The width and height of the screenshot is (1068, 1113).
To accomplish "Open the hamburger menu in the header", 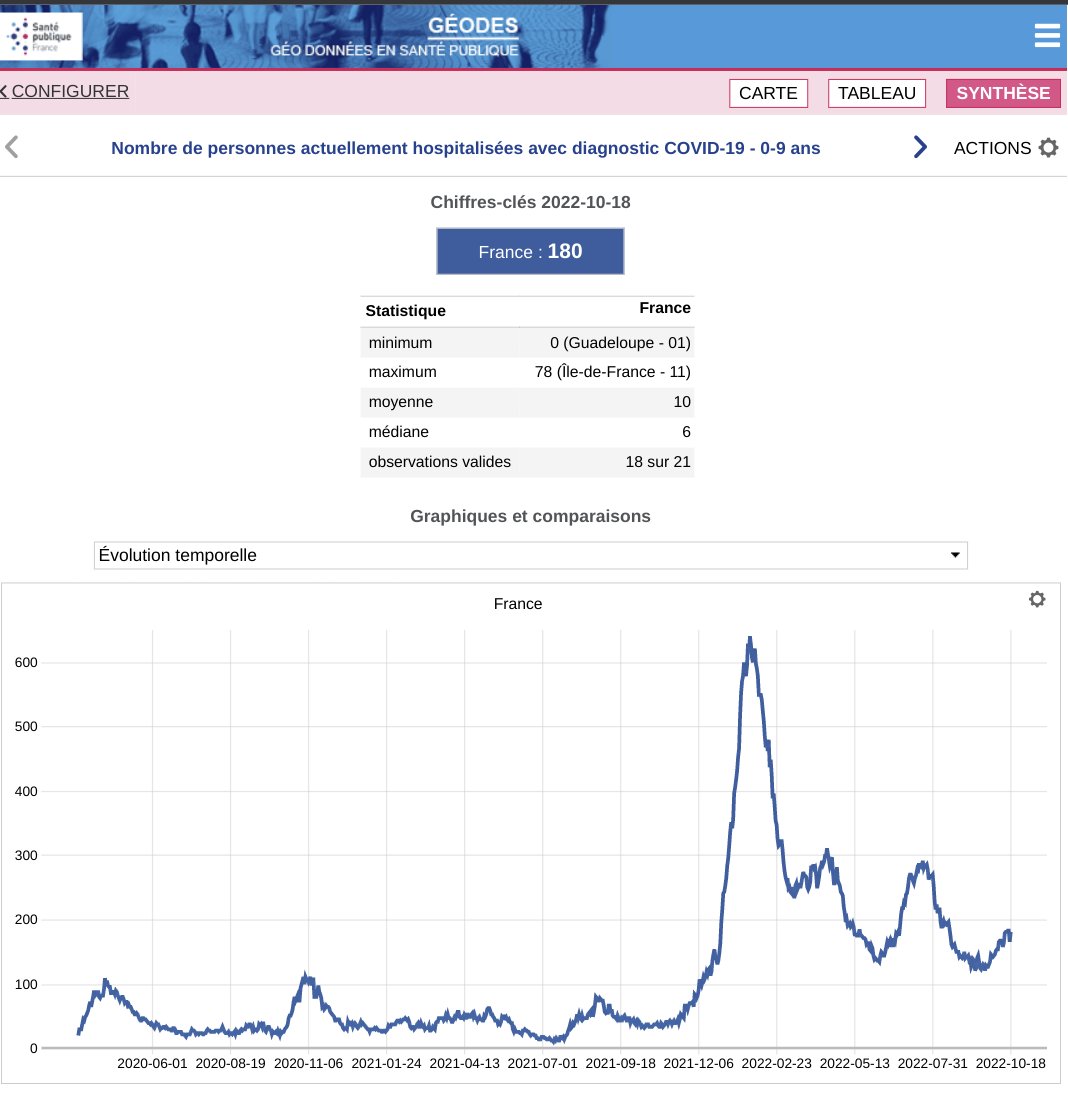I will pyautogui.click(x=1047, y=35).
